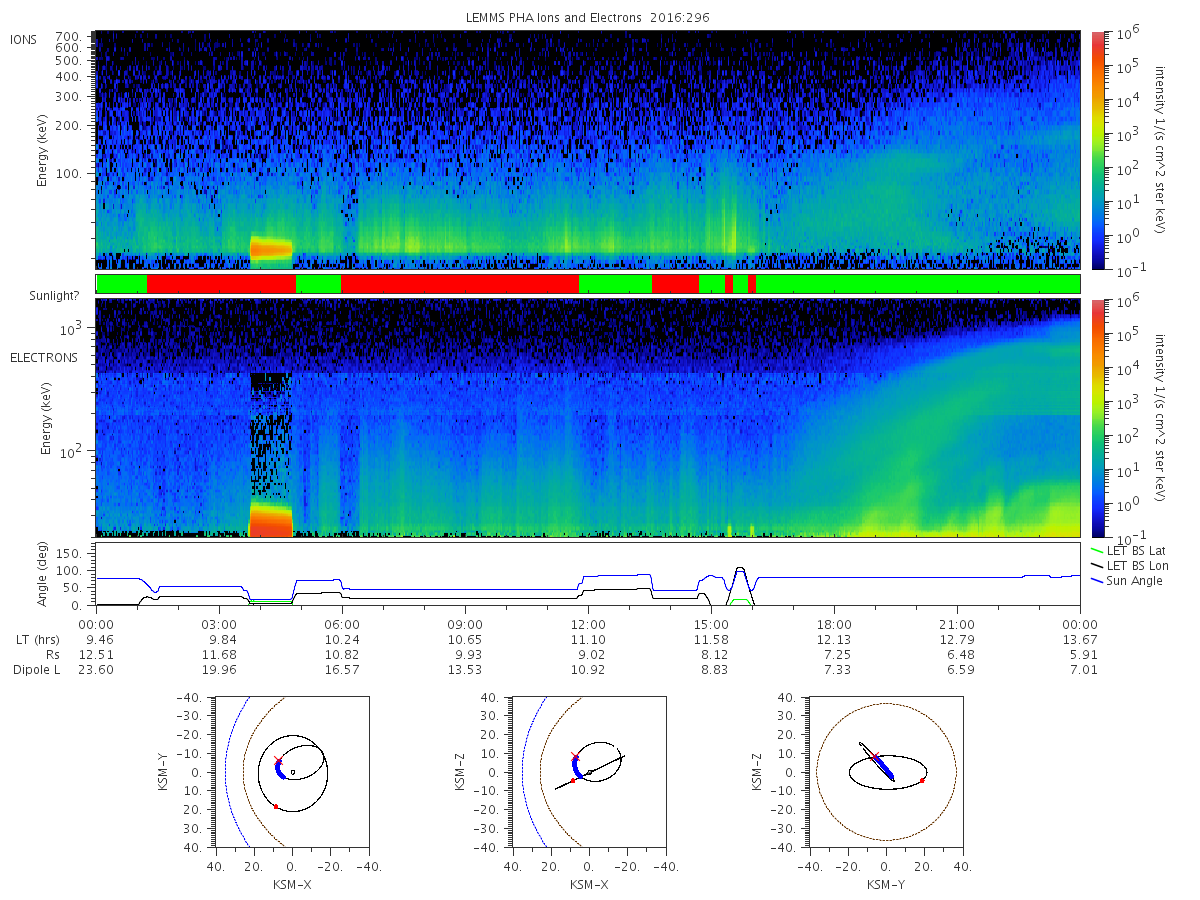1200x900 pixels.
Task: Click the Dipole L value 23.60
Action: point(96,669)
